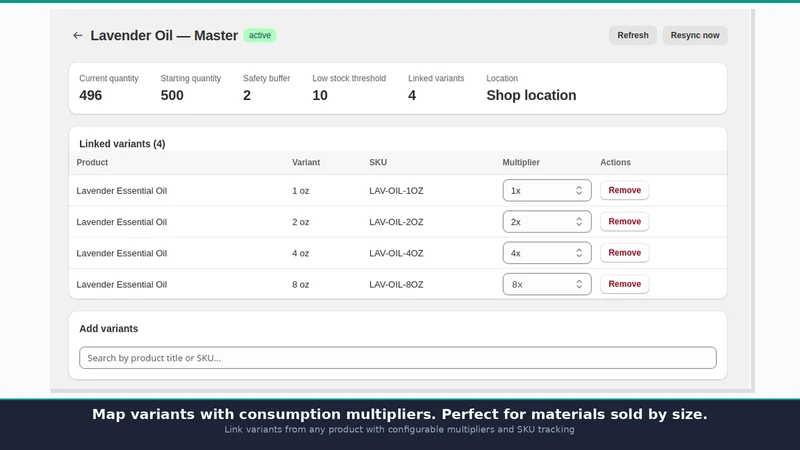Select the Safety buffer value 2

point(247,95)
